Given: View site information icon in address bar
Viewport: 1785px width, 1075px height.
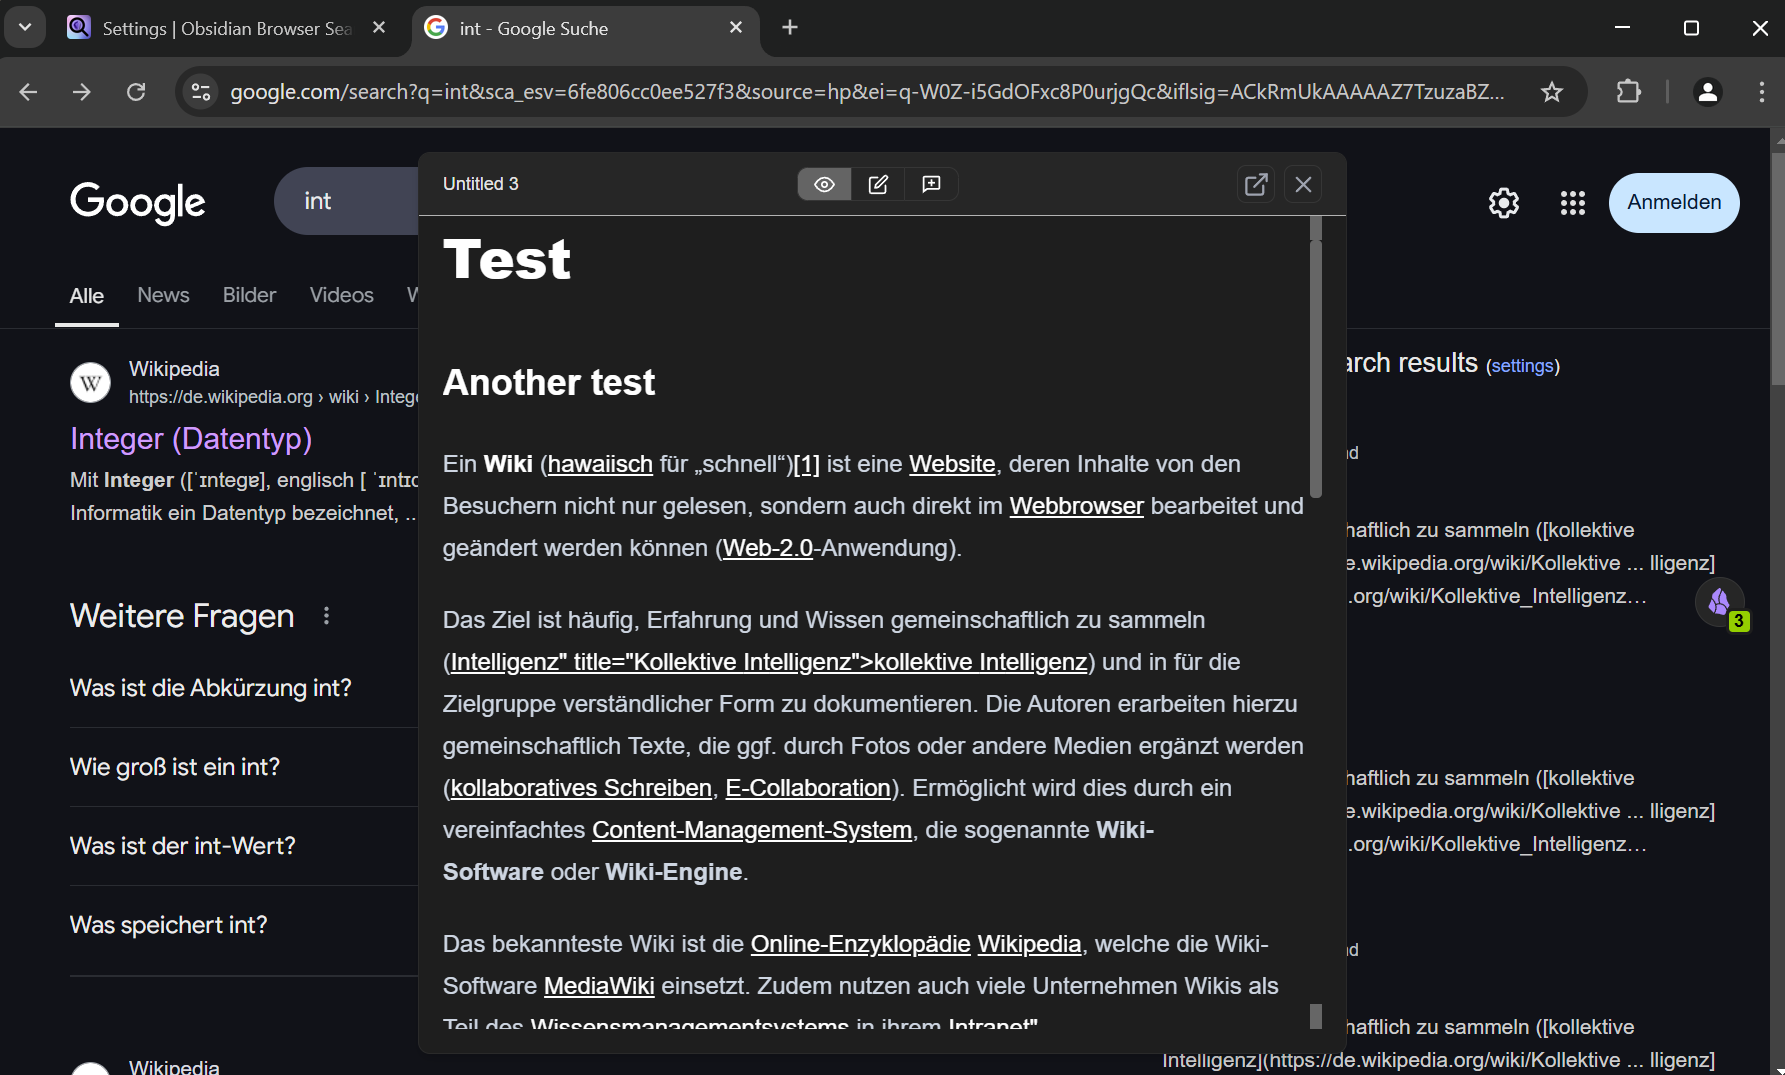Looking at the screenshot, I should [201, 92].
